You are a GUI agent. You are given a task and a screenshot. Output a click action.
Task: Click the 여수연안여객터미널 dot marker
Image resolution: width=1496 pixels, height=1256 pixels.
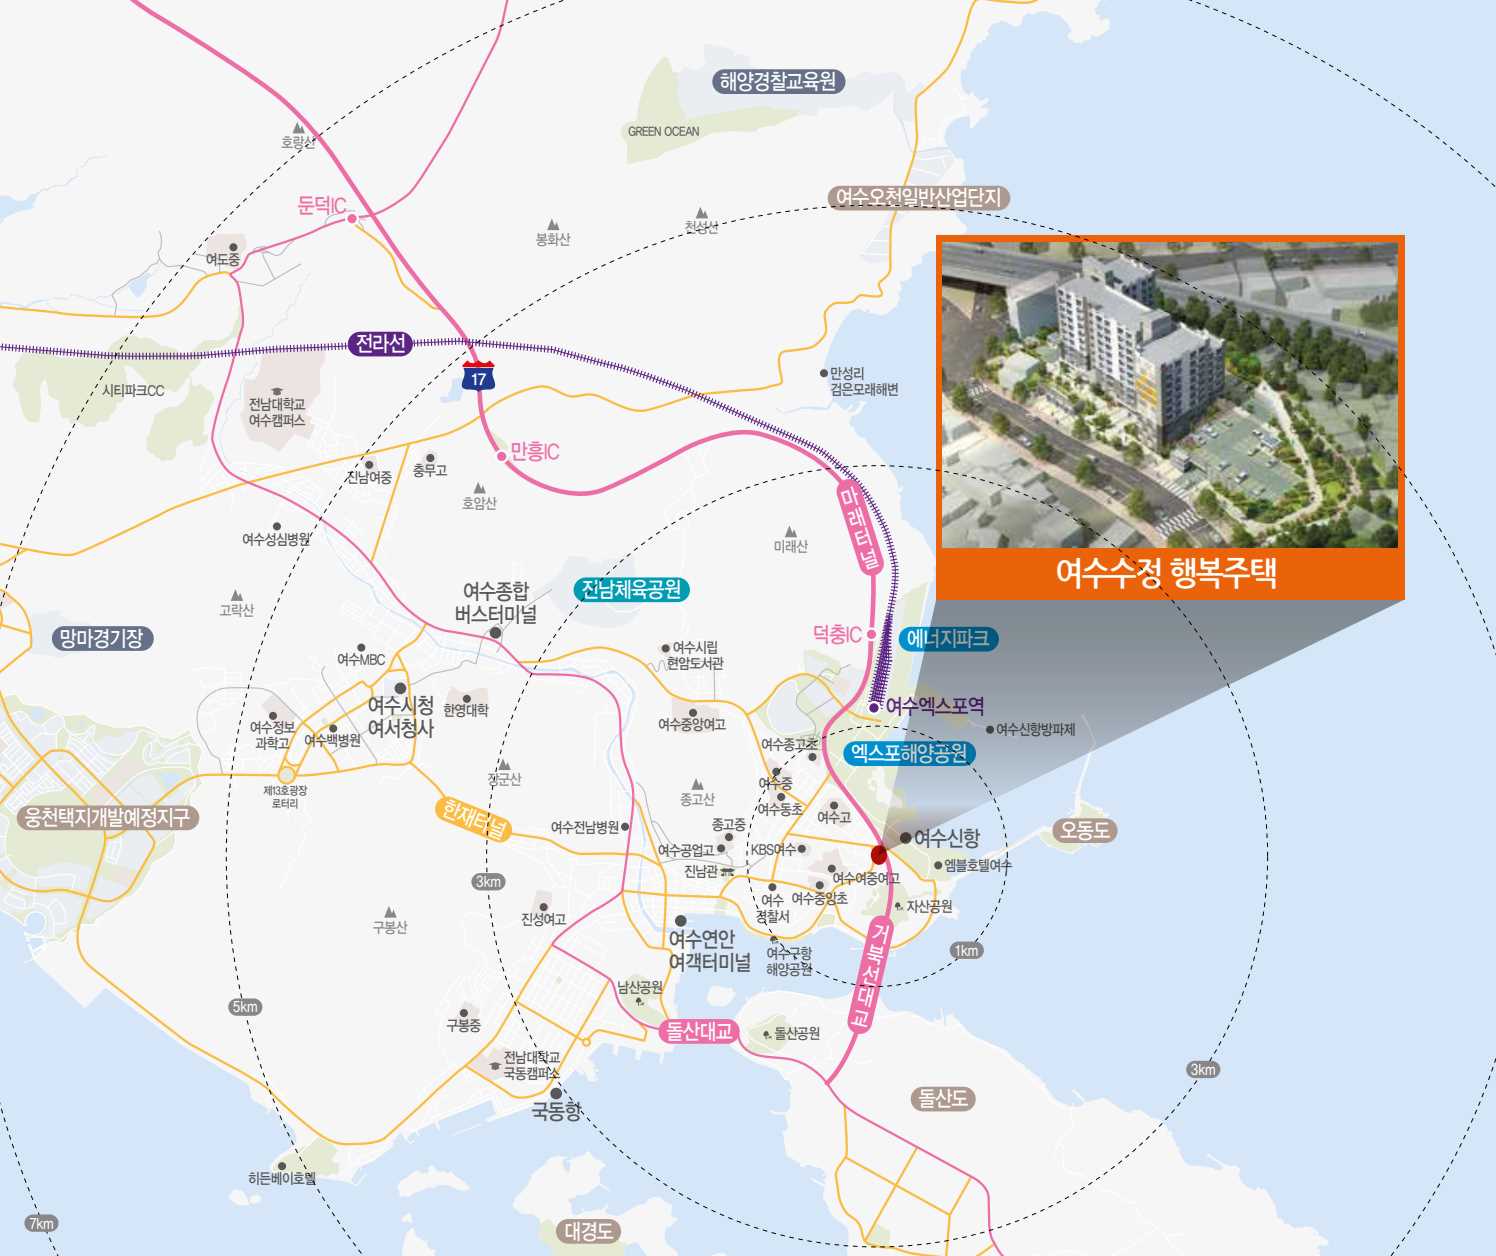point(680,921)
